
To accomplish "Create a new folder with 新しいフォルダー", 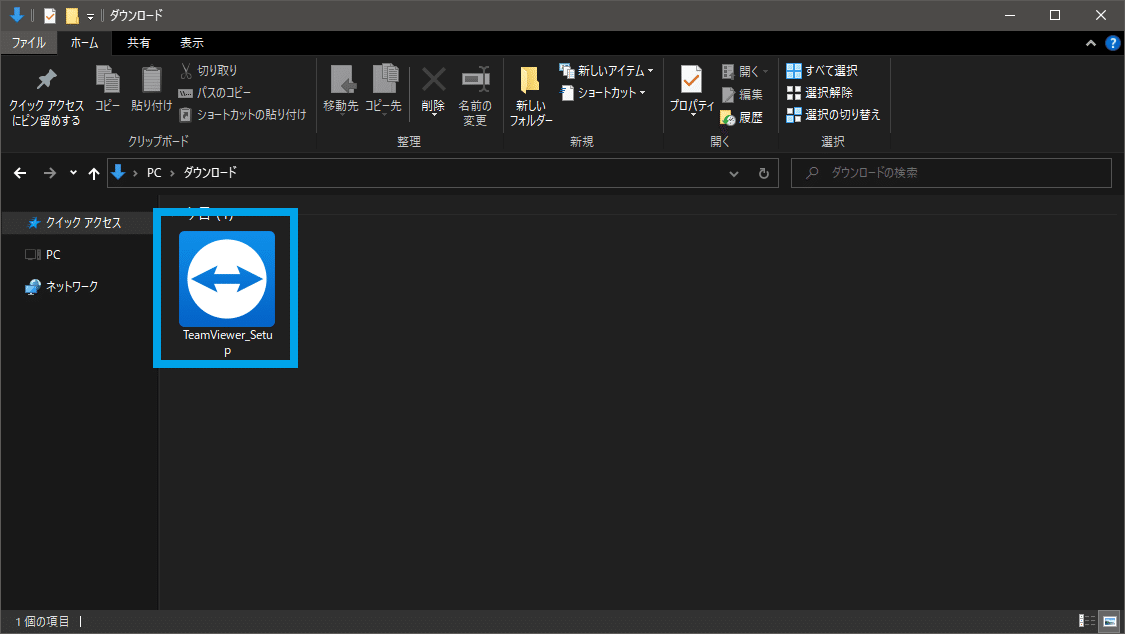I will (531, 96).
